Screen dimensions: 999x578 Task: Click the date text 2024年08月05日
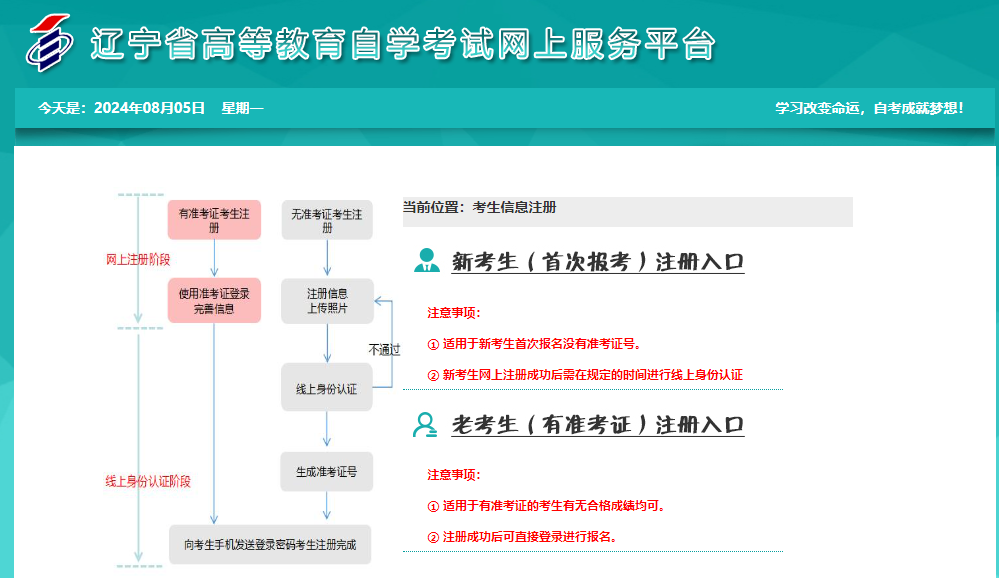pyautogui.click(x=149, y=108)
